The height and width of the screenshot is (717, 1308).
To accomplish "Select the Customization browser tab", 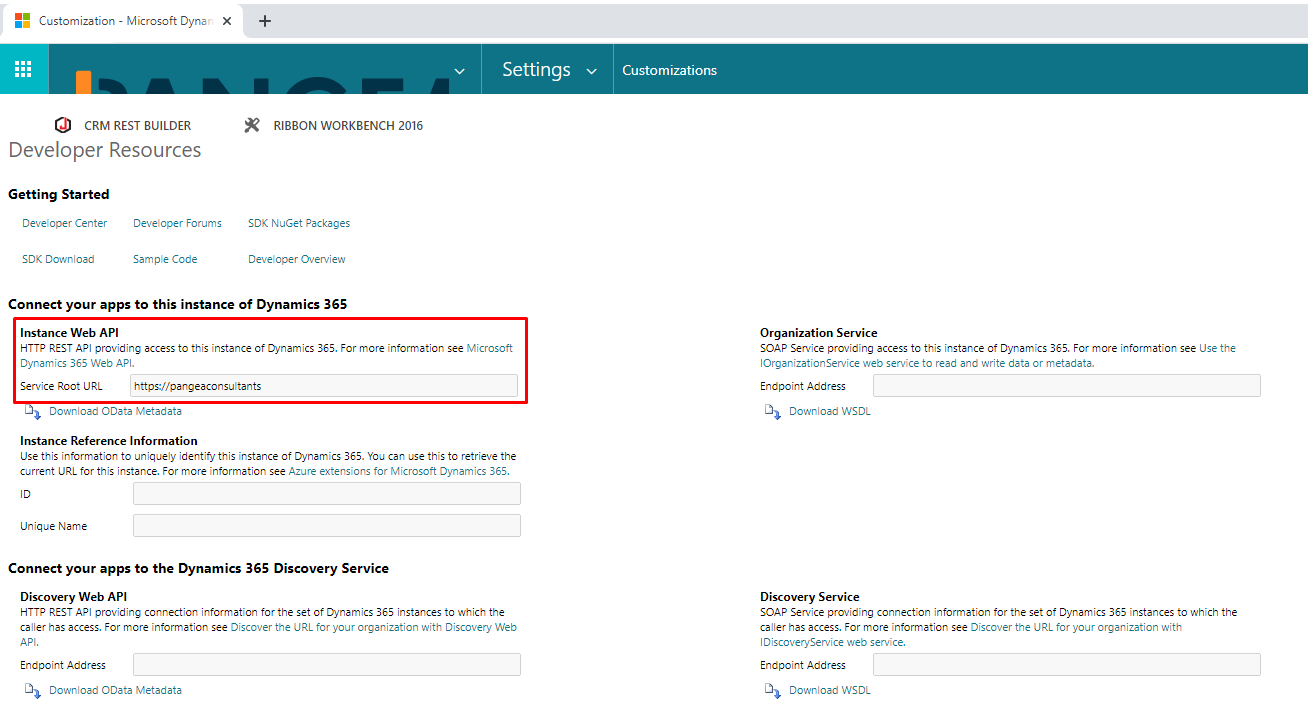I will 120,20.
